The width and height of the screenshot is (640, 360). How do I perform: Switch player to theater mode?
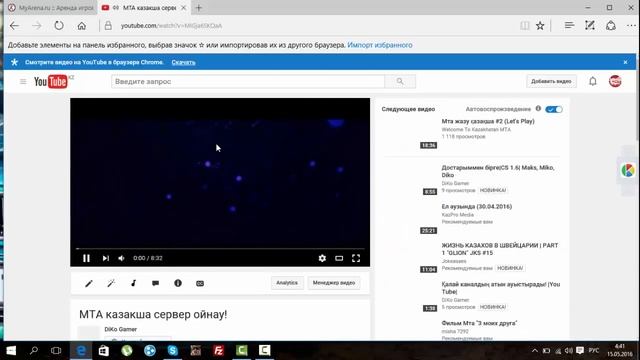tap(339, 258)
